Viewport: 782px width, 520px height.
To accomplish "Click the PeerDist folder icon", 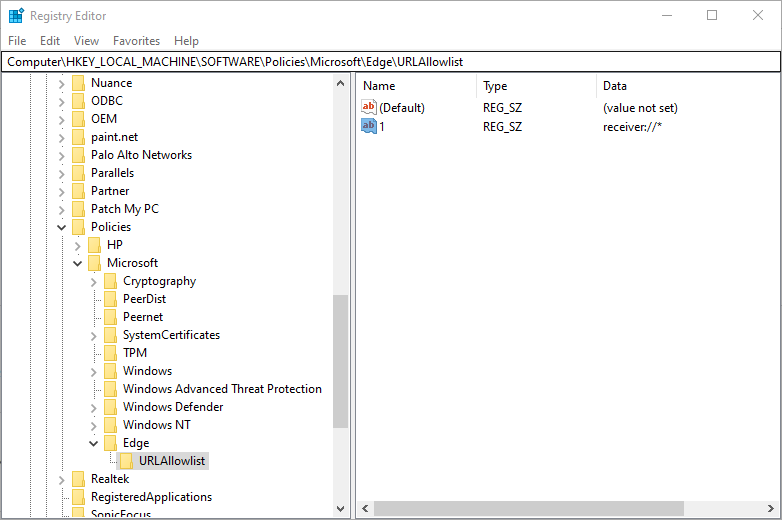I will [x=110, y=299].
